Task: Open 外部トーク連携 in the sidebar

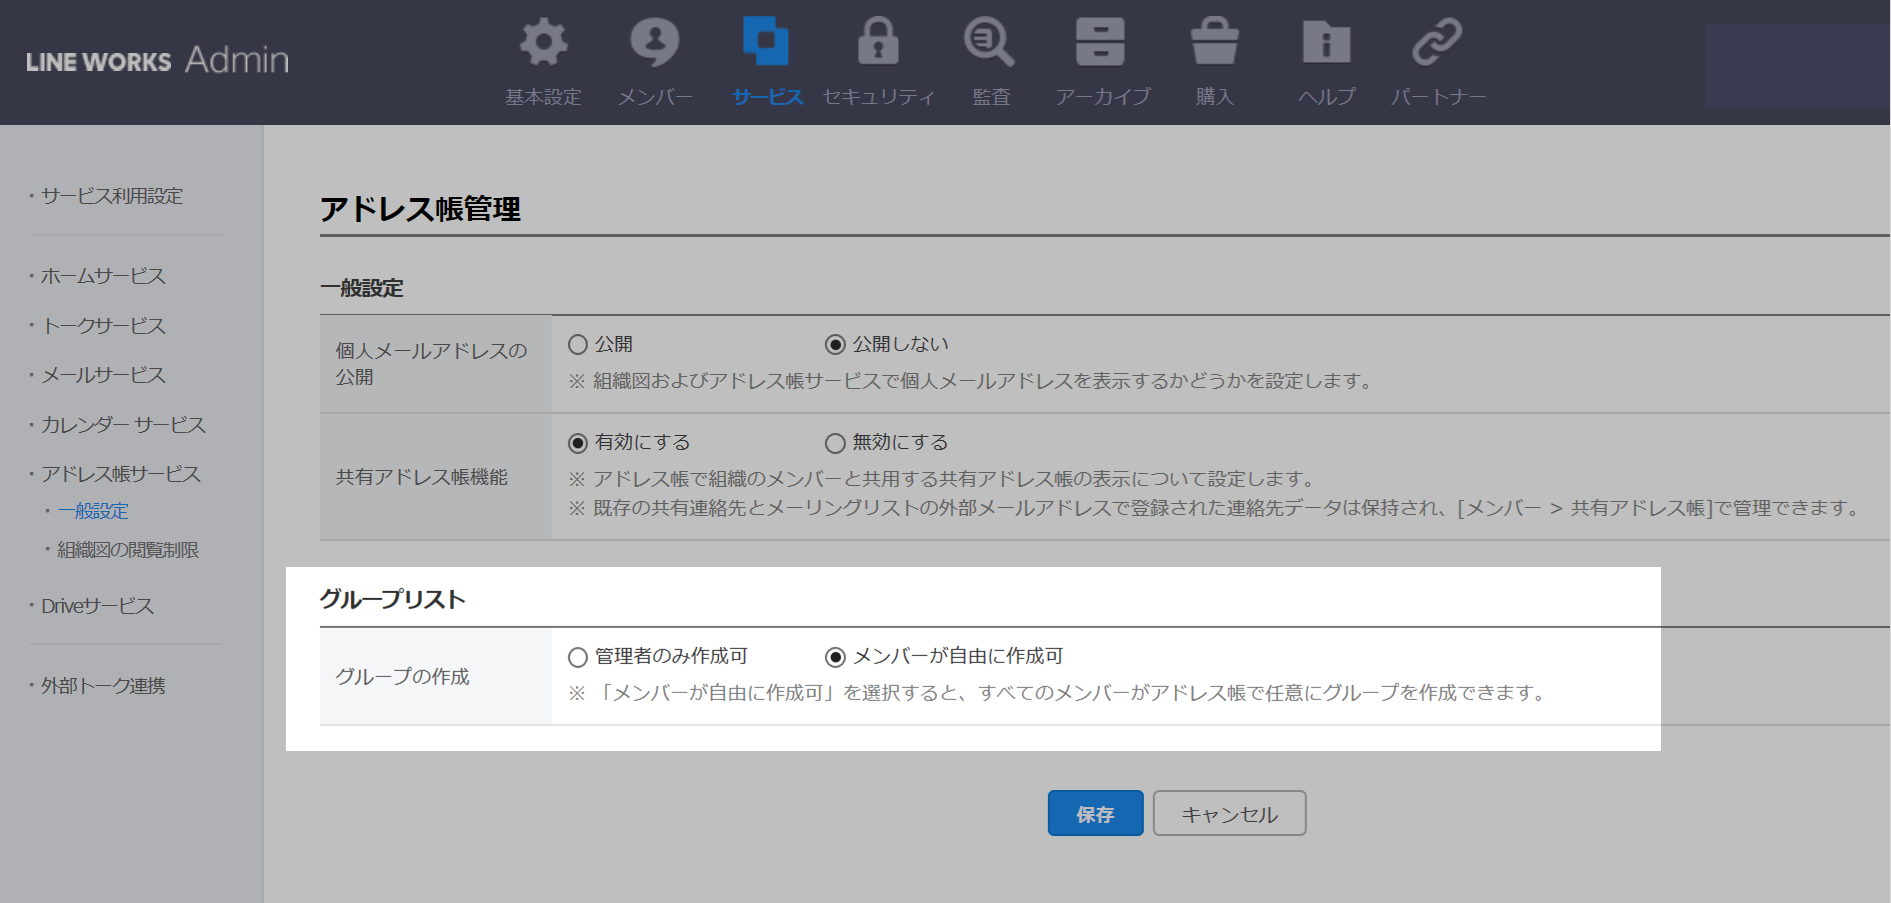Action: [x=103, y=686]
